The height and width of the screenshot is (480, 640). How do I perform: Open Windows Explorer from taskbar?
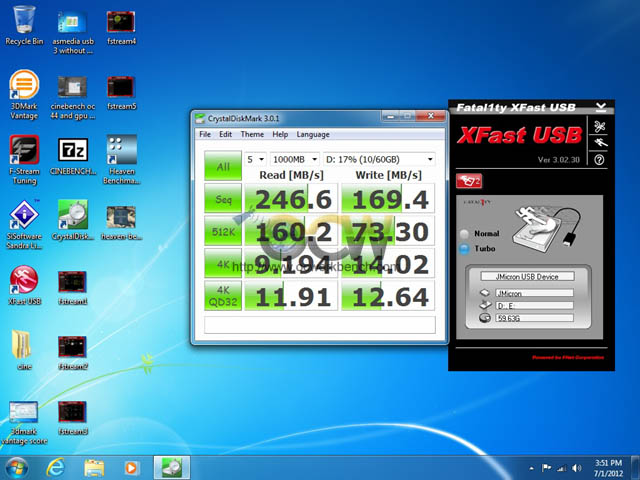pos(94,468)
